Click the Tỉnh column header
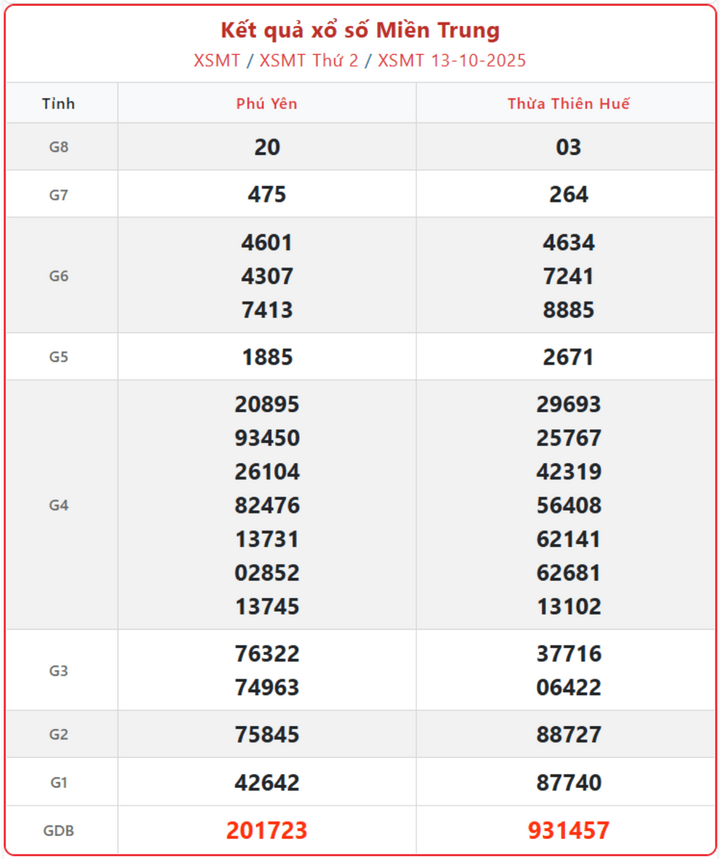Image resolution: width=720 pixels, height=859 pixels. [x=59, y=104]
